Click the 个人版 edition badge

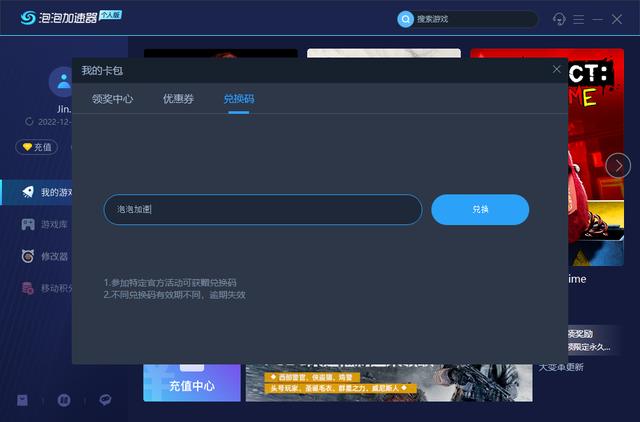pyautogui.click(x=110, y=15)
